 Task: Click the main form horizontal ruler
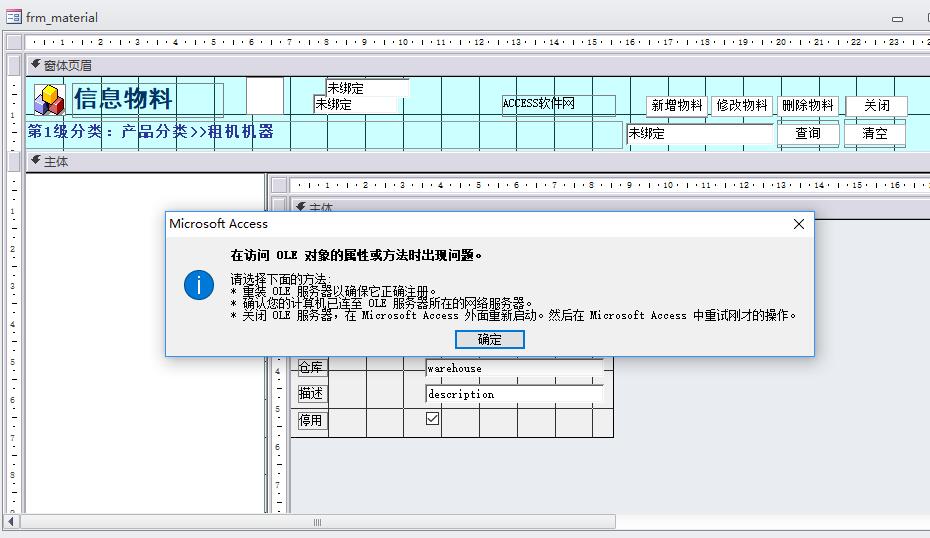[477, 42]
